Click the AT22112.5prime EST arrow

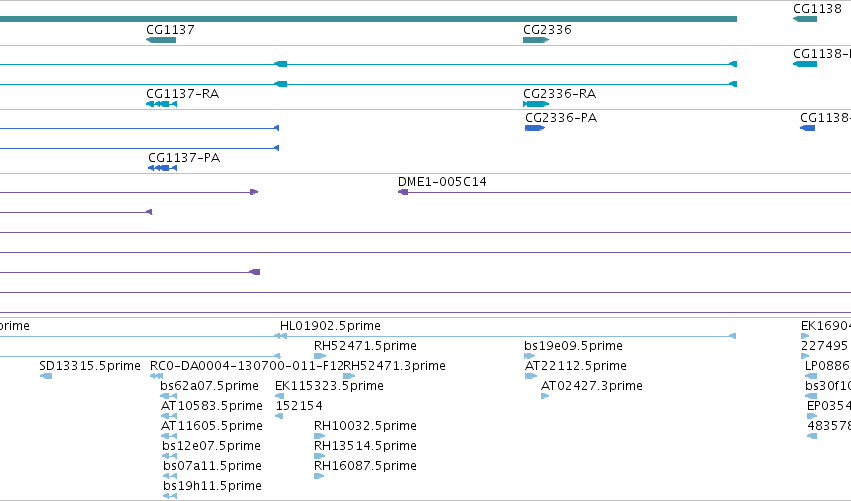click(531, 376)
